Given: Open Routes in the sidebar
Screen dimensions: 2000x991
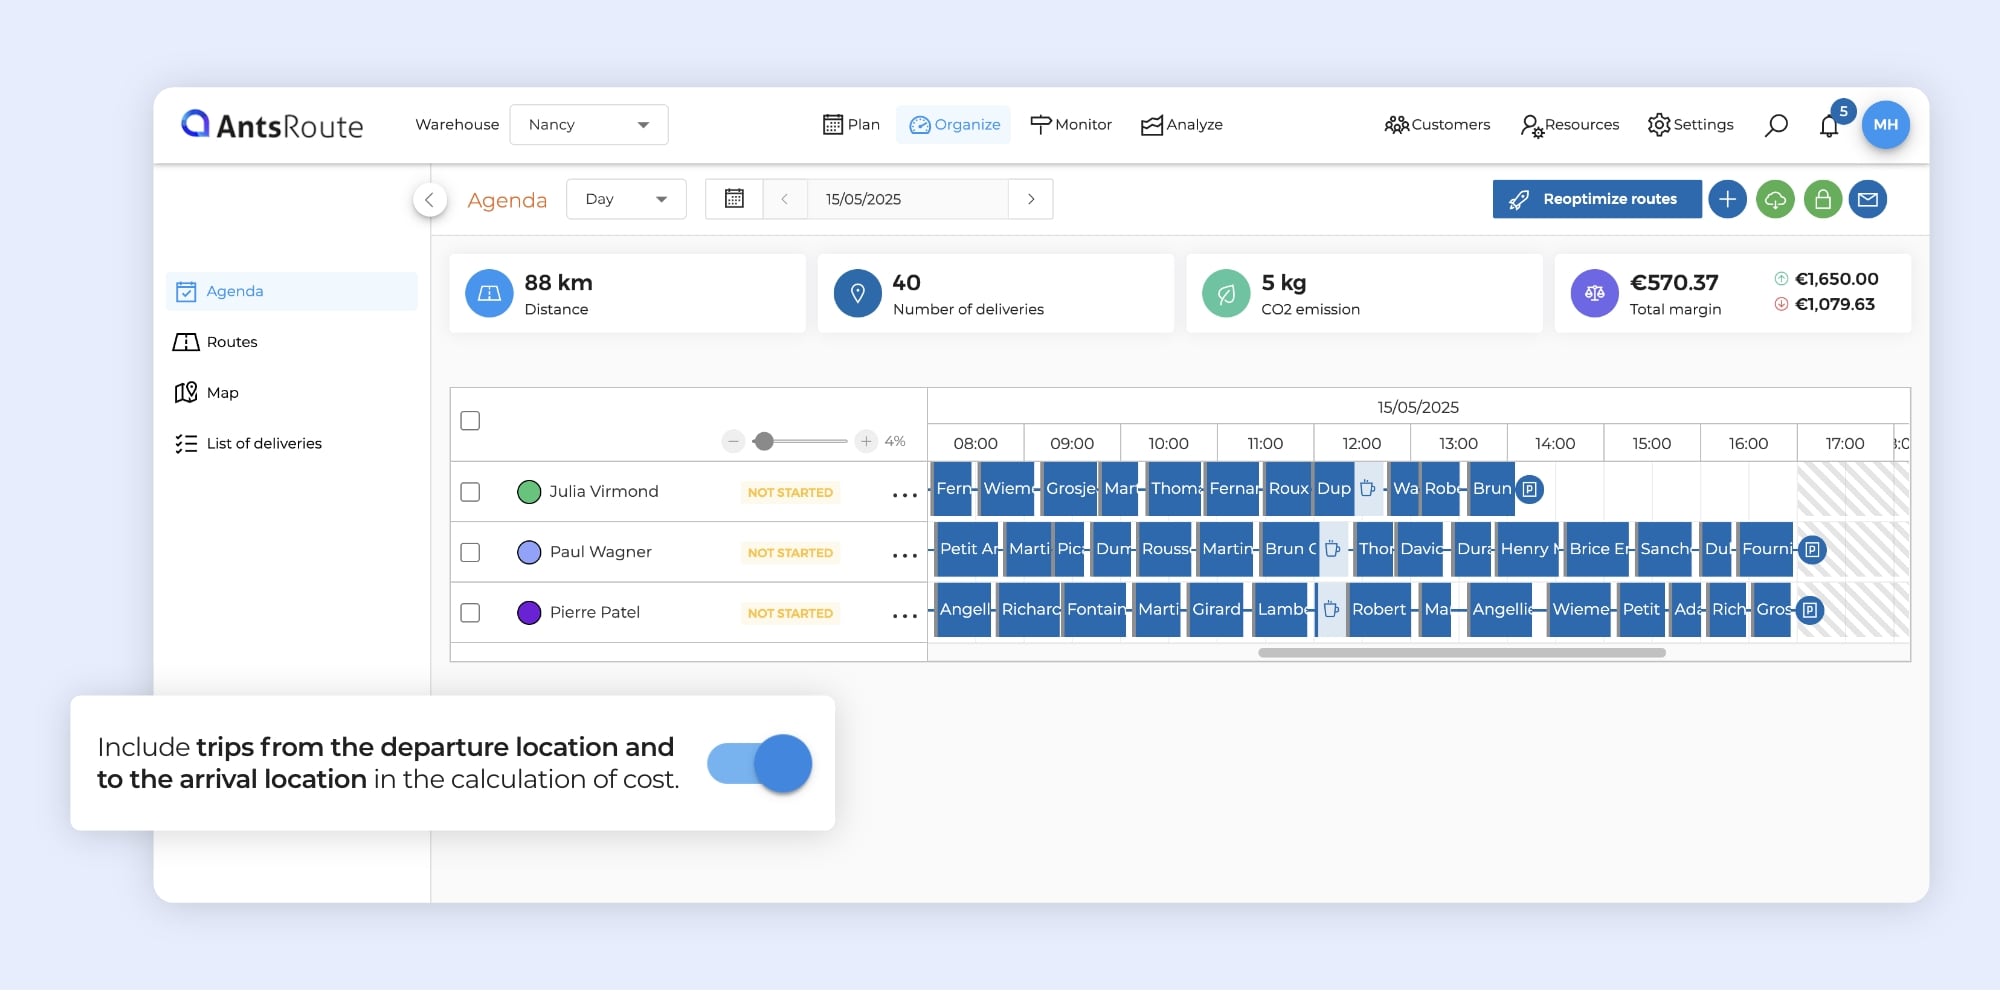Looking at the screenshot, I should click(x=231, y=342).
